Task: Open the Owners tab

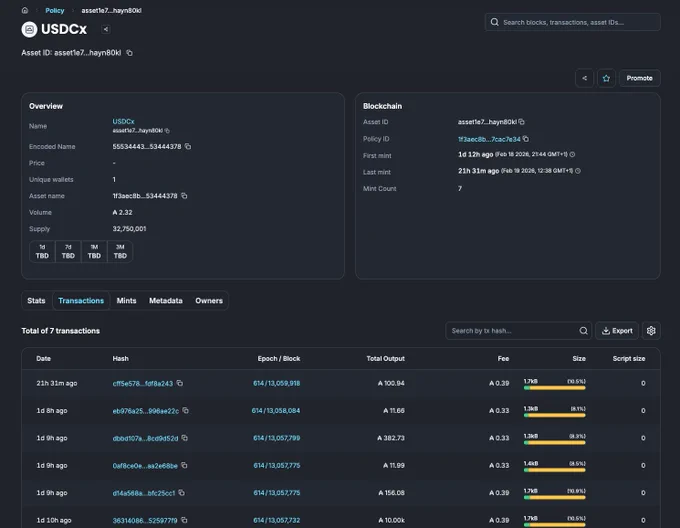Action: click(x=209, y=300)
